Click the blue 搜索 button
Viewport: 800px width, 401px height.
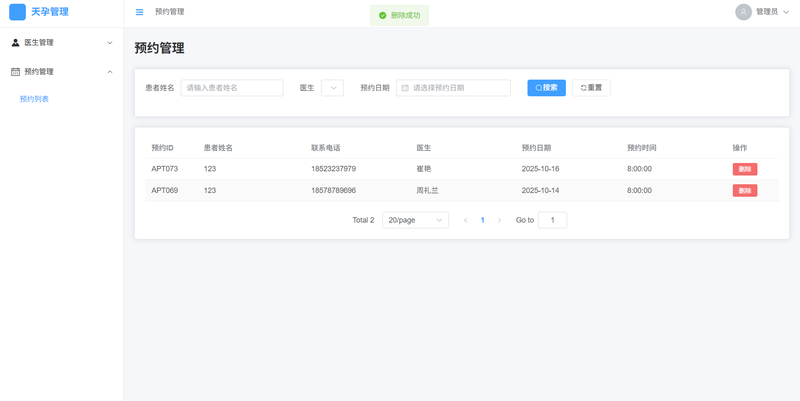[x=546, y=88]
